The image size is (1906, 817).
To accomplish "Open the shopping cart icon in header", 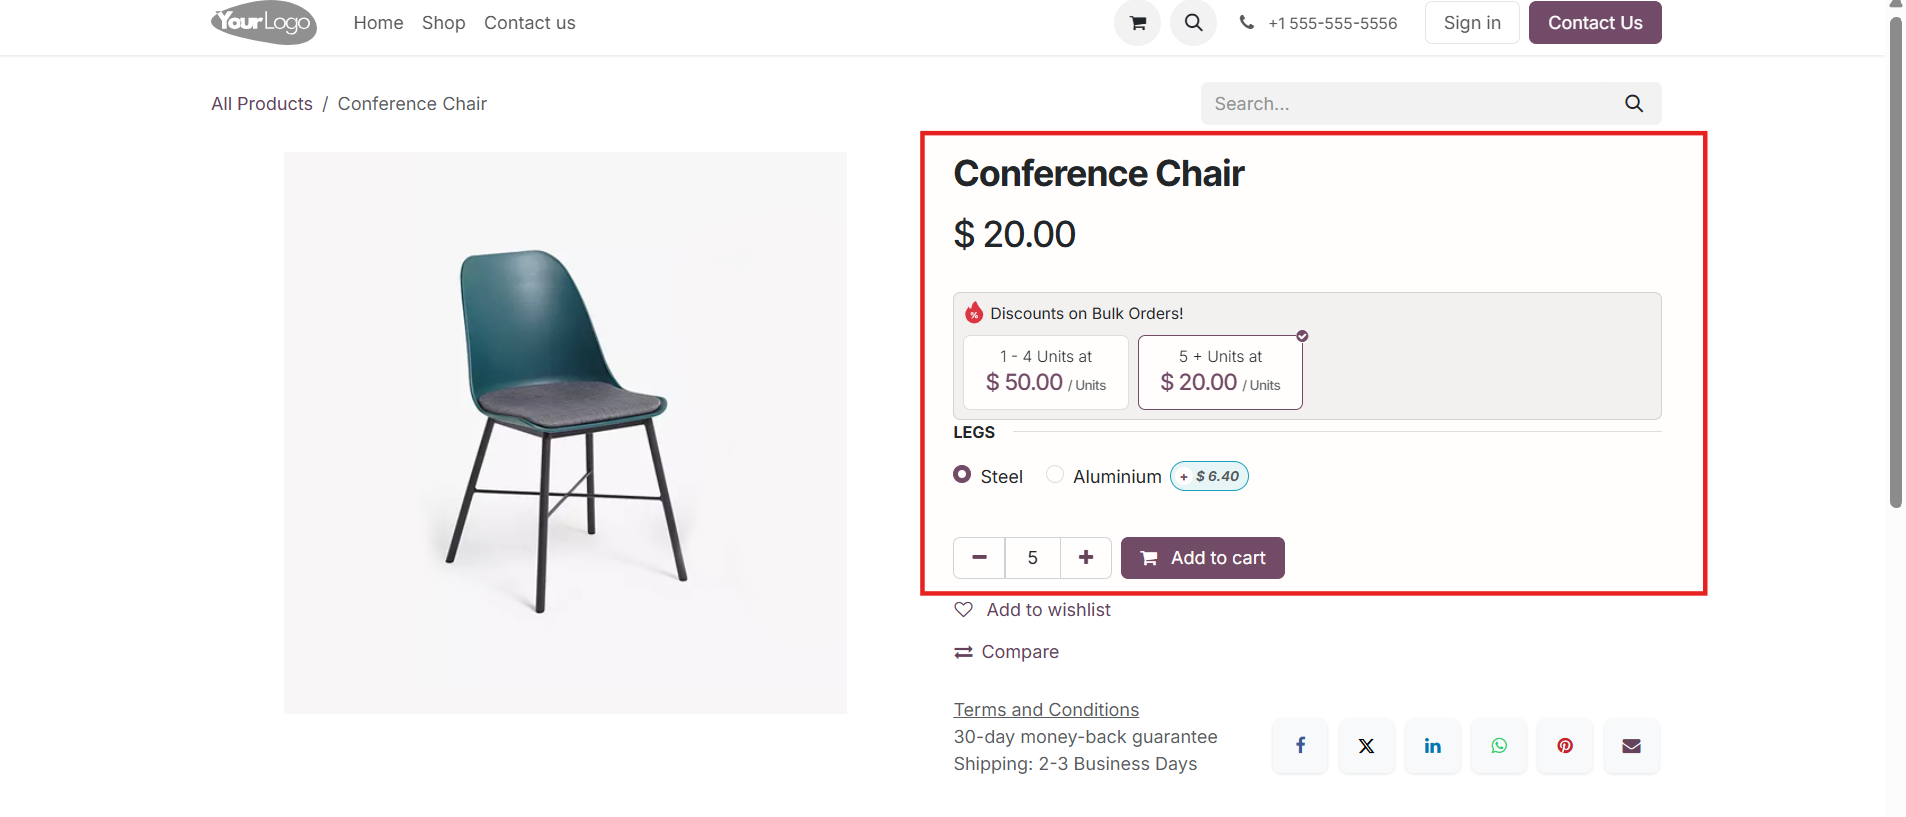I will [1137, 23].
